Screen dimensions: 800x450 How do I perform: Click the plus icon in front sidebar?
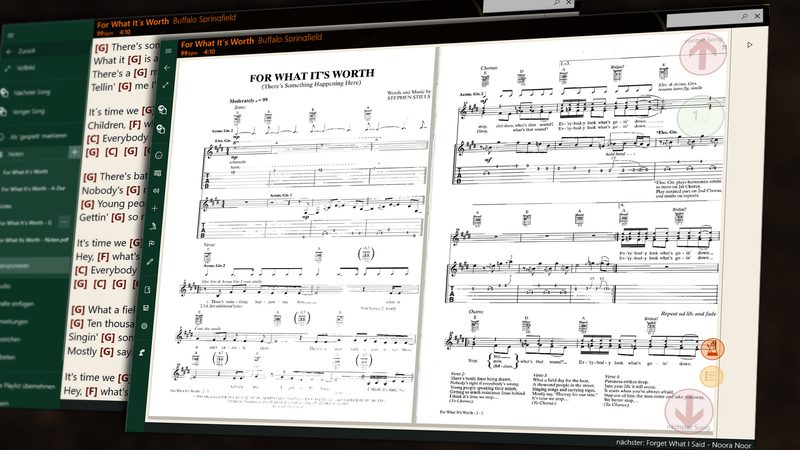pyautogui.click(x=155, y=208)
